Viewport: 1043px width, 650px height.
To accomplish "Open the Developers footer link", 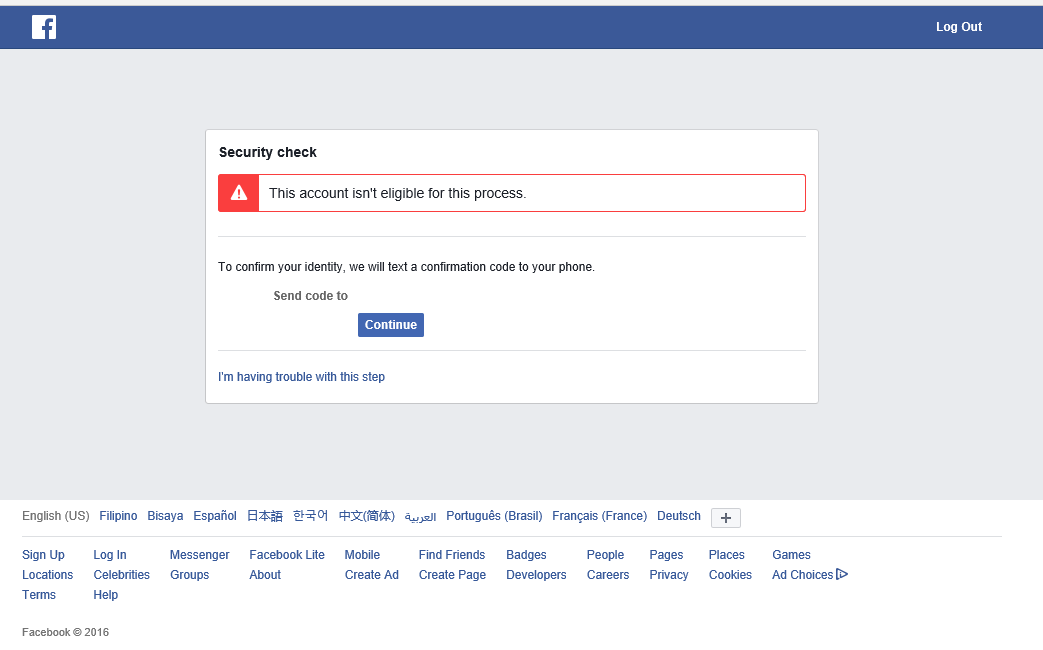I will 536,575.
